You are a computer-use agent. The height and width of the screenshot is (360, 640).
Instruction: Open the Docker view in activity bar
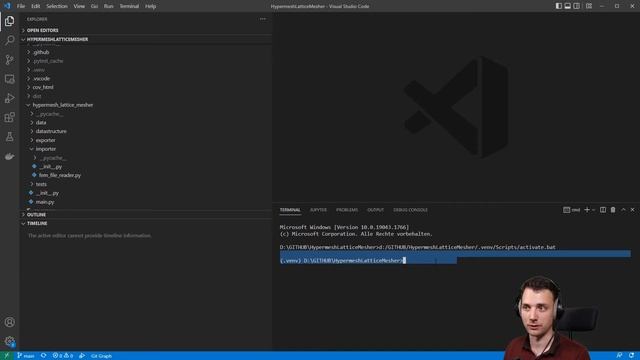(x=9, y=156)
